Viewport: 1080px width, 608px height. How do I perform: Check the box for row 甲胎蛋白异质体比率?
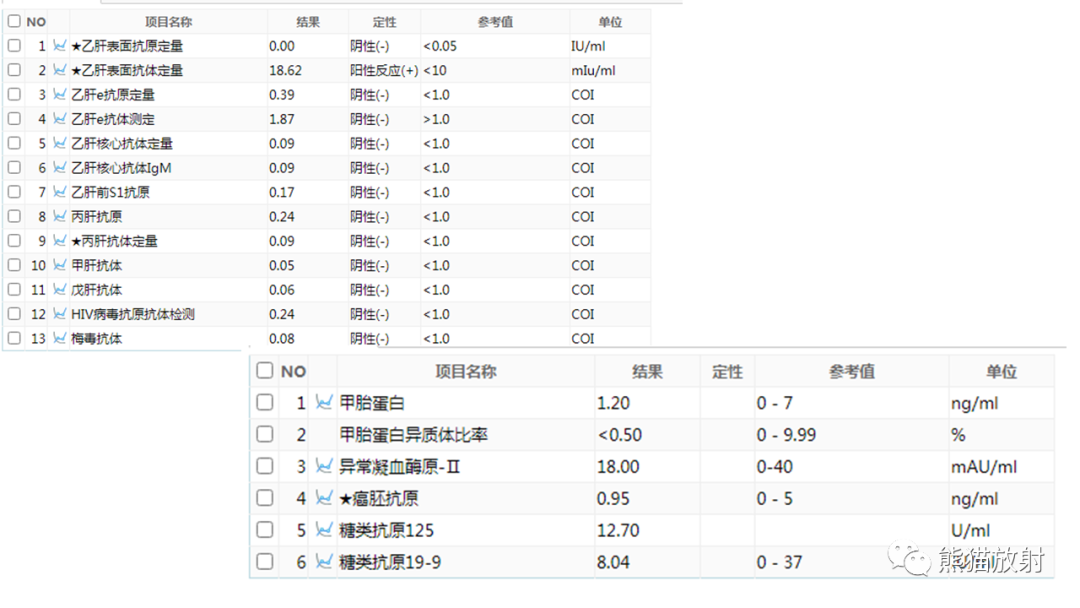pos(264,434)
